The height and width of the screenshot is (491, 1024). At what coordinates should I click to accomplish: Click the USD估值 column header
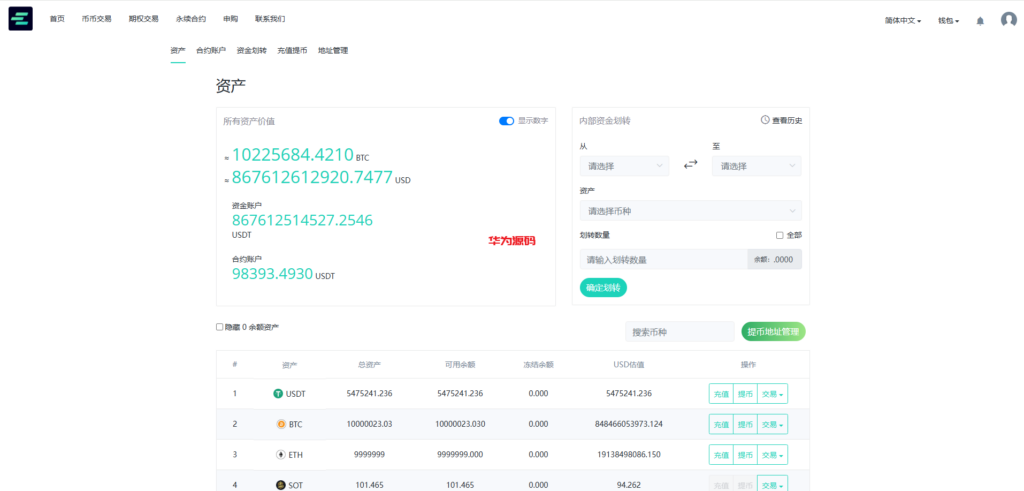628,365
